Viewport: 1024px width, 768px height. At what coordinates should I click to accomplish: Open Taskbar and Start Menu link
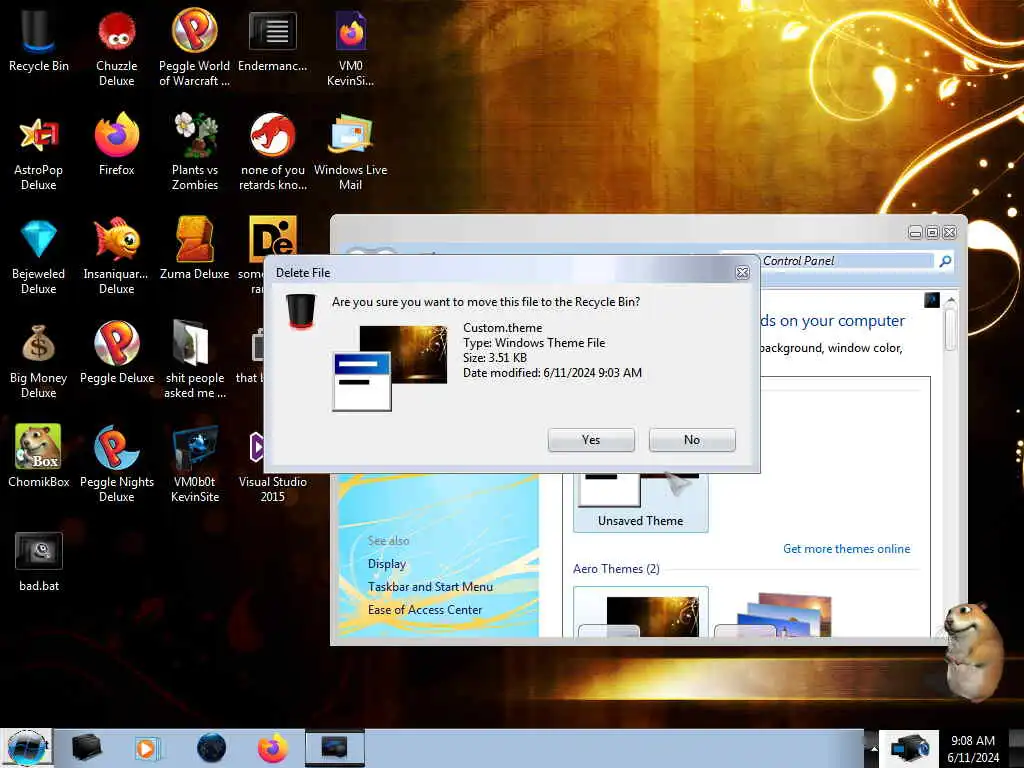(430, 586)
